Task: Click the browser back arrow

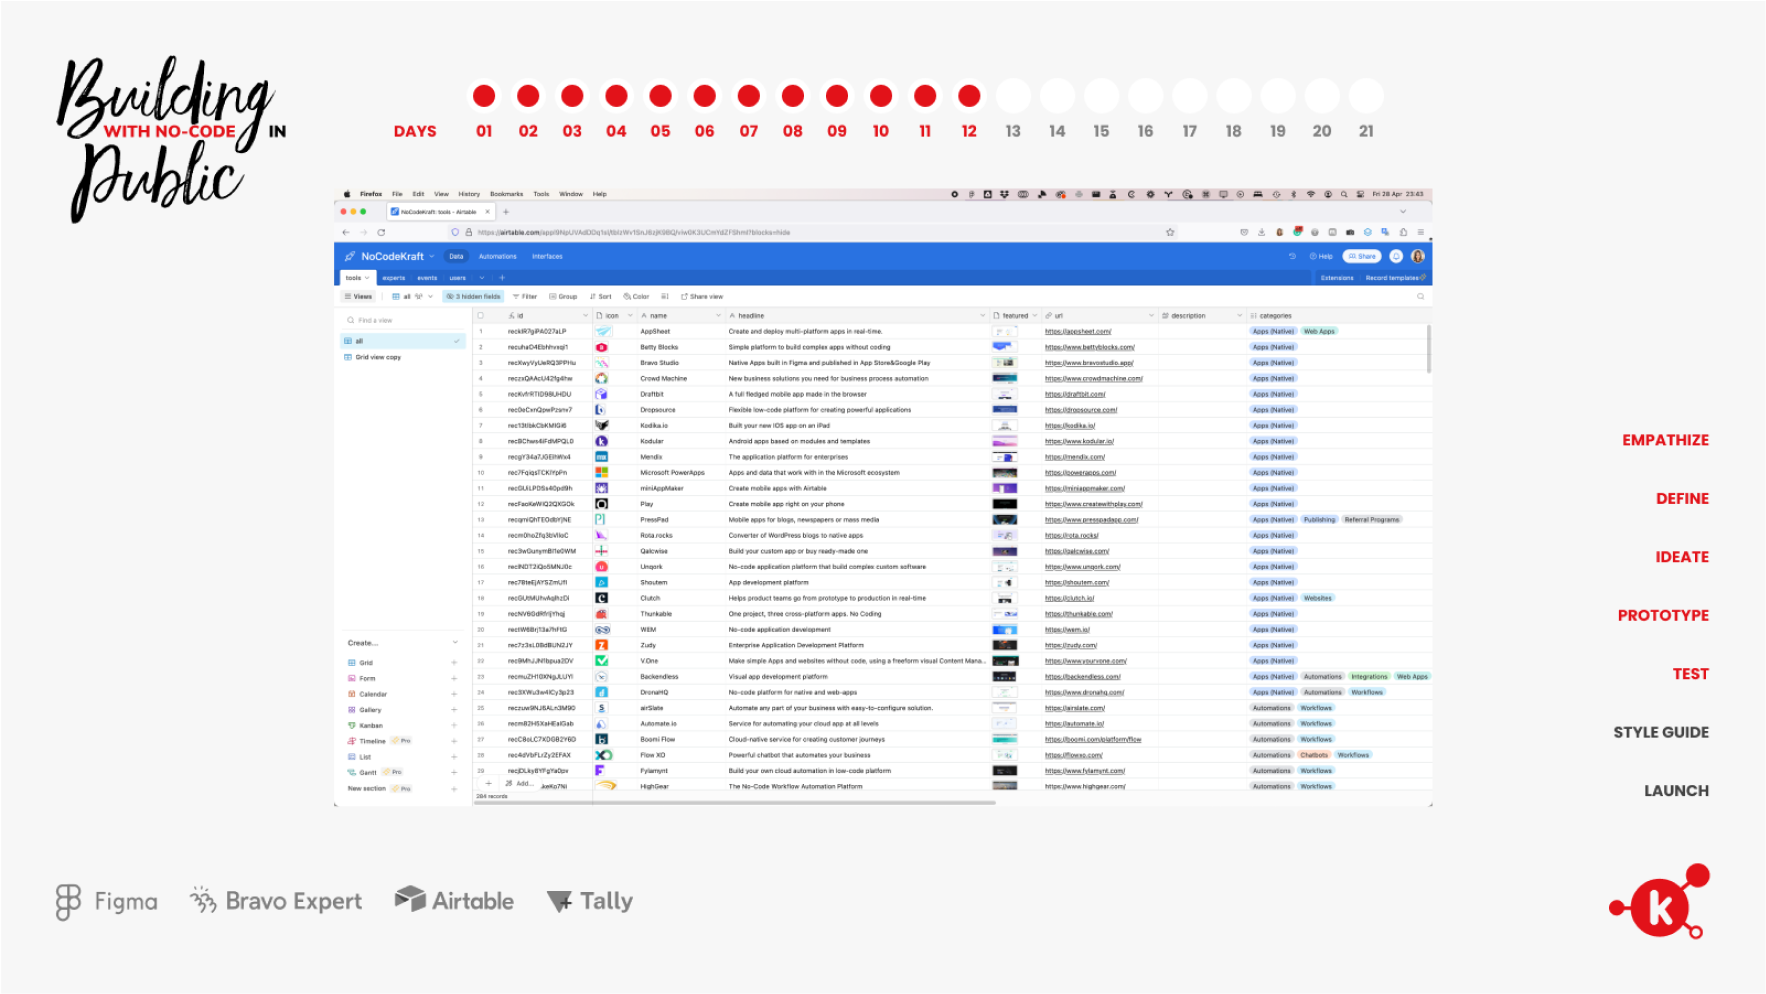Action: pos(346,232)
